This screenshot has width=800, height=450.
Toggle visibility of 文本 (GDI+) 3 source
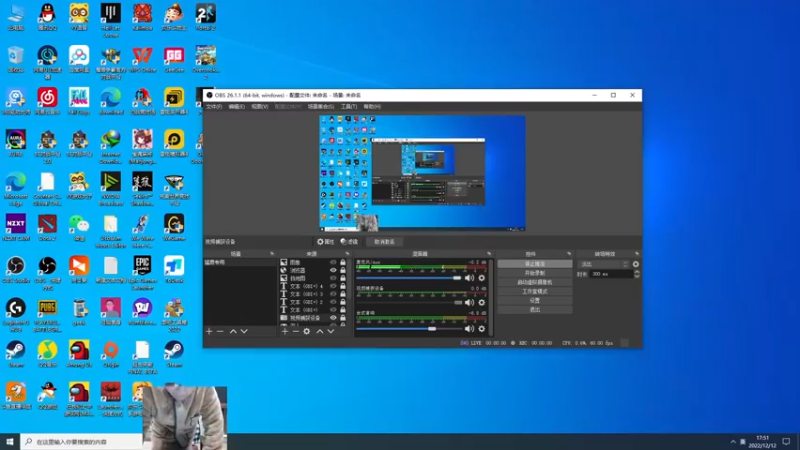click(x=333, y=294)
